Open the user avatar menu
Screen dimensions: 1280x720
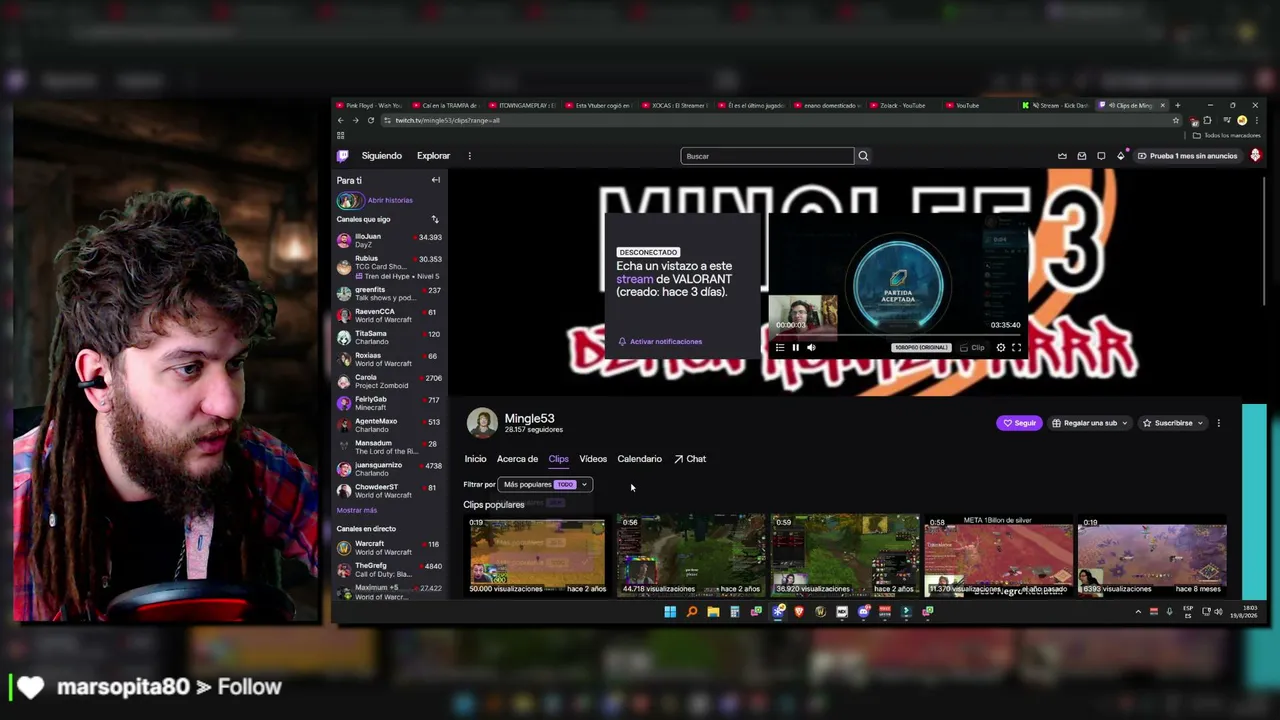click(x=1255, y=156)
